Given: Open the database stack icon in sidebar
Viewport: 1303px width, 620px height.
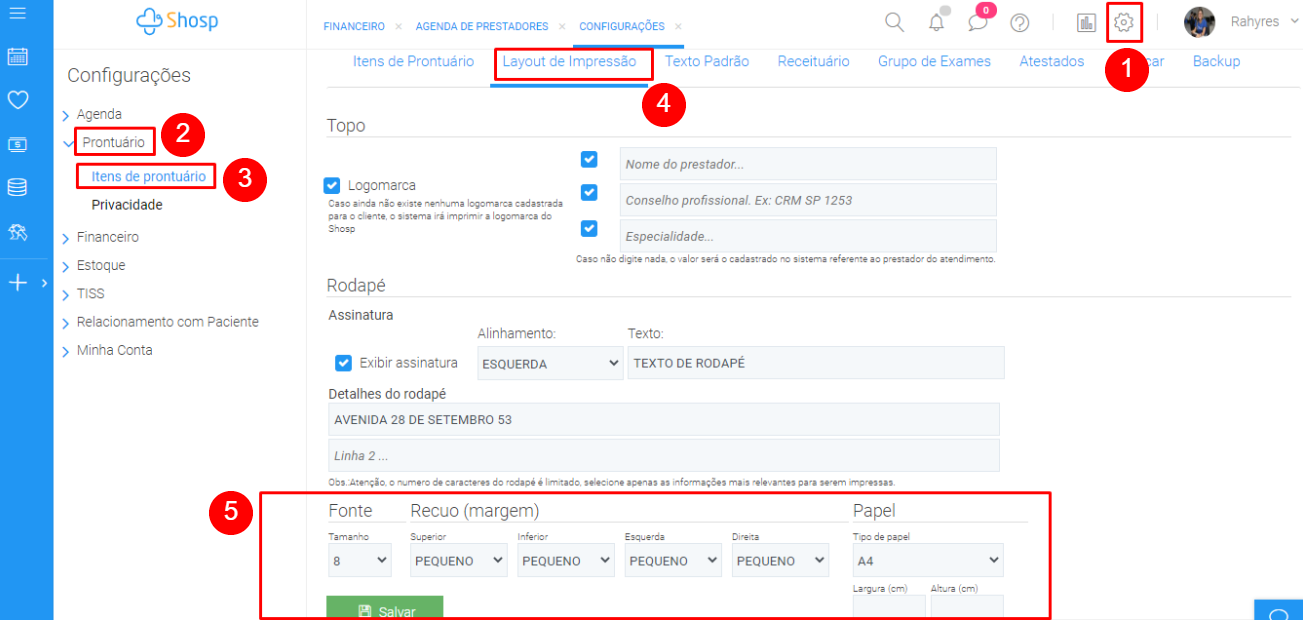Looking at the screenshot, I should pyautogui.click(x=17, y=188).
